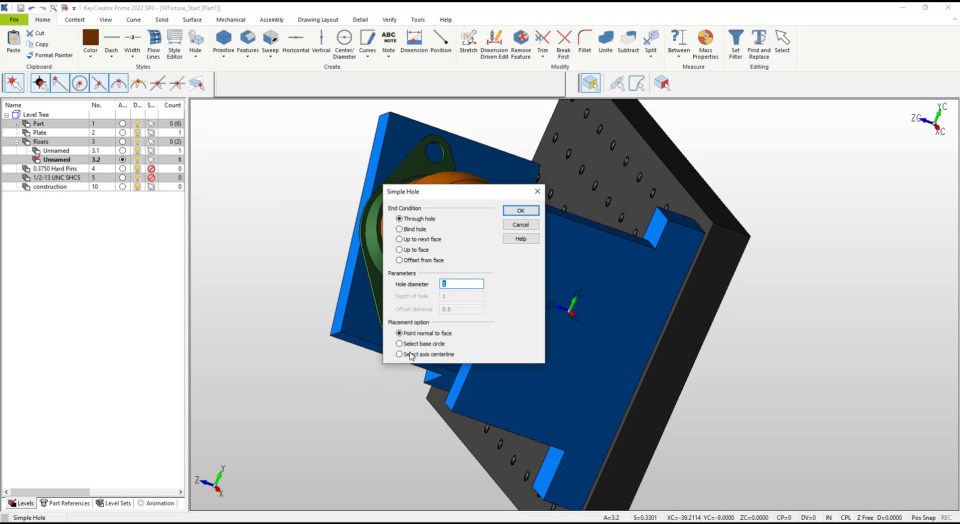Select the Break First tool
This screenshot has height=524, width=960.
pos(563,44)
